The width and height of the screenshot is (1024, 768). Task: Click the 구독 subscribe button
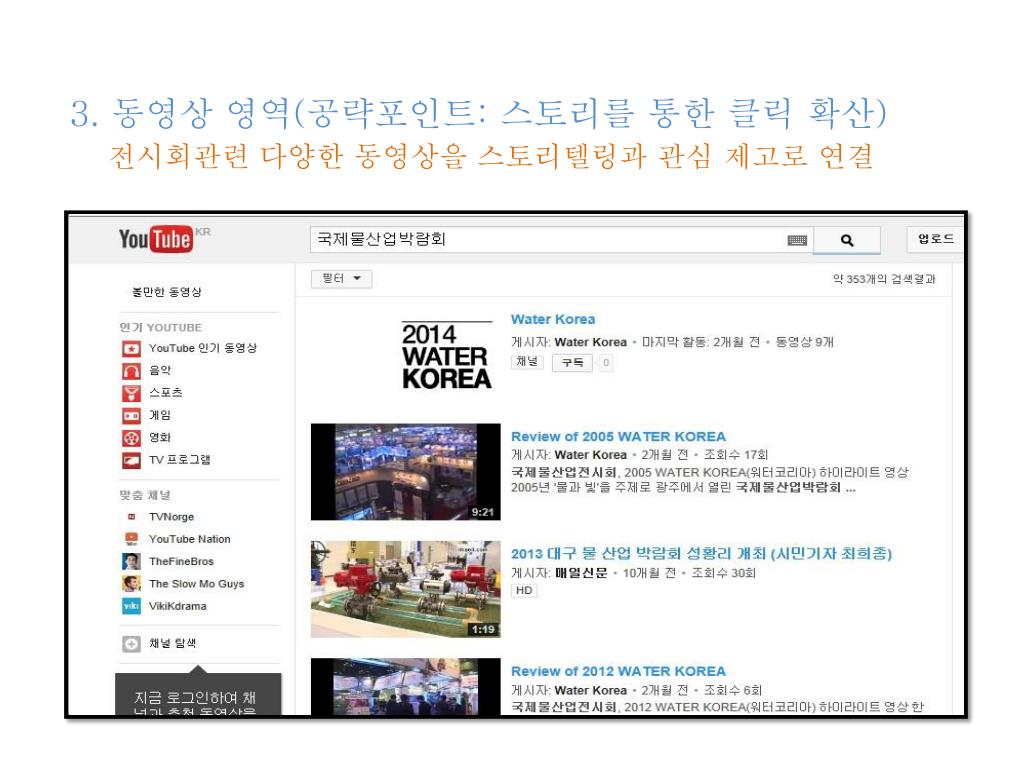(x=573, y=362)
